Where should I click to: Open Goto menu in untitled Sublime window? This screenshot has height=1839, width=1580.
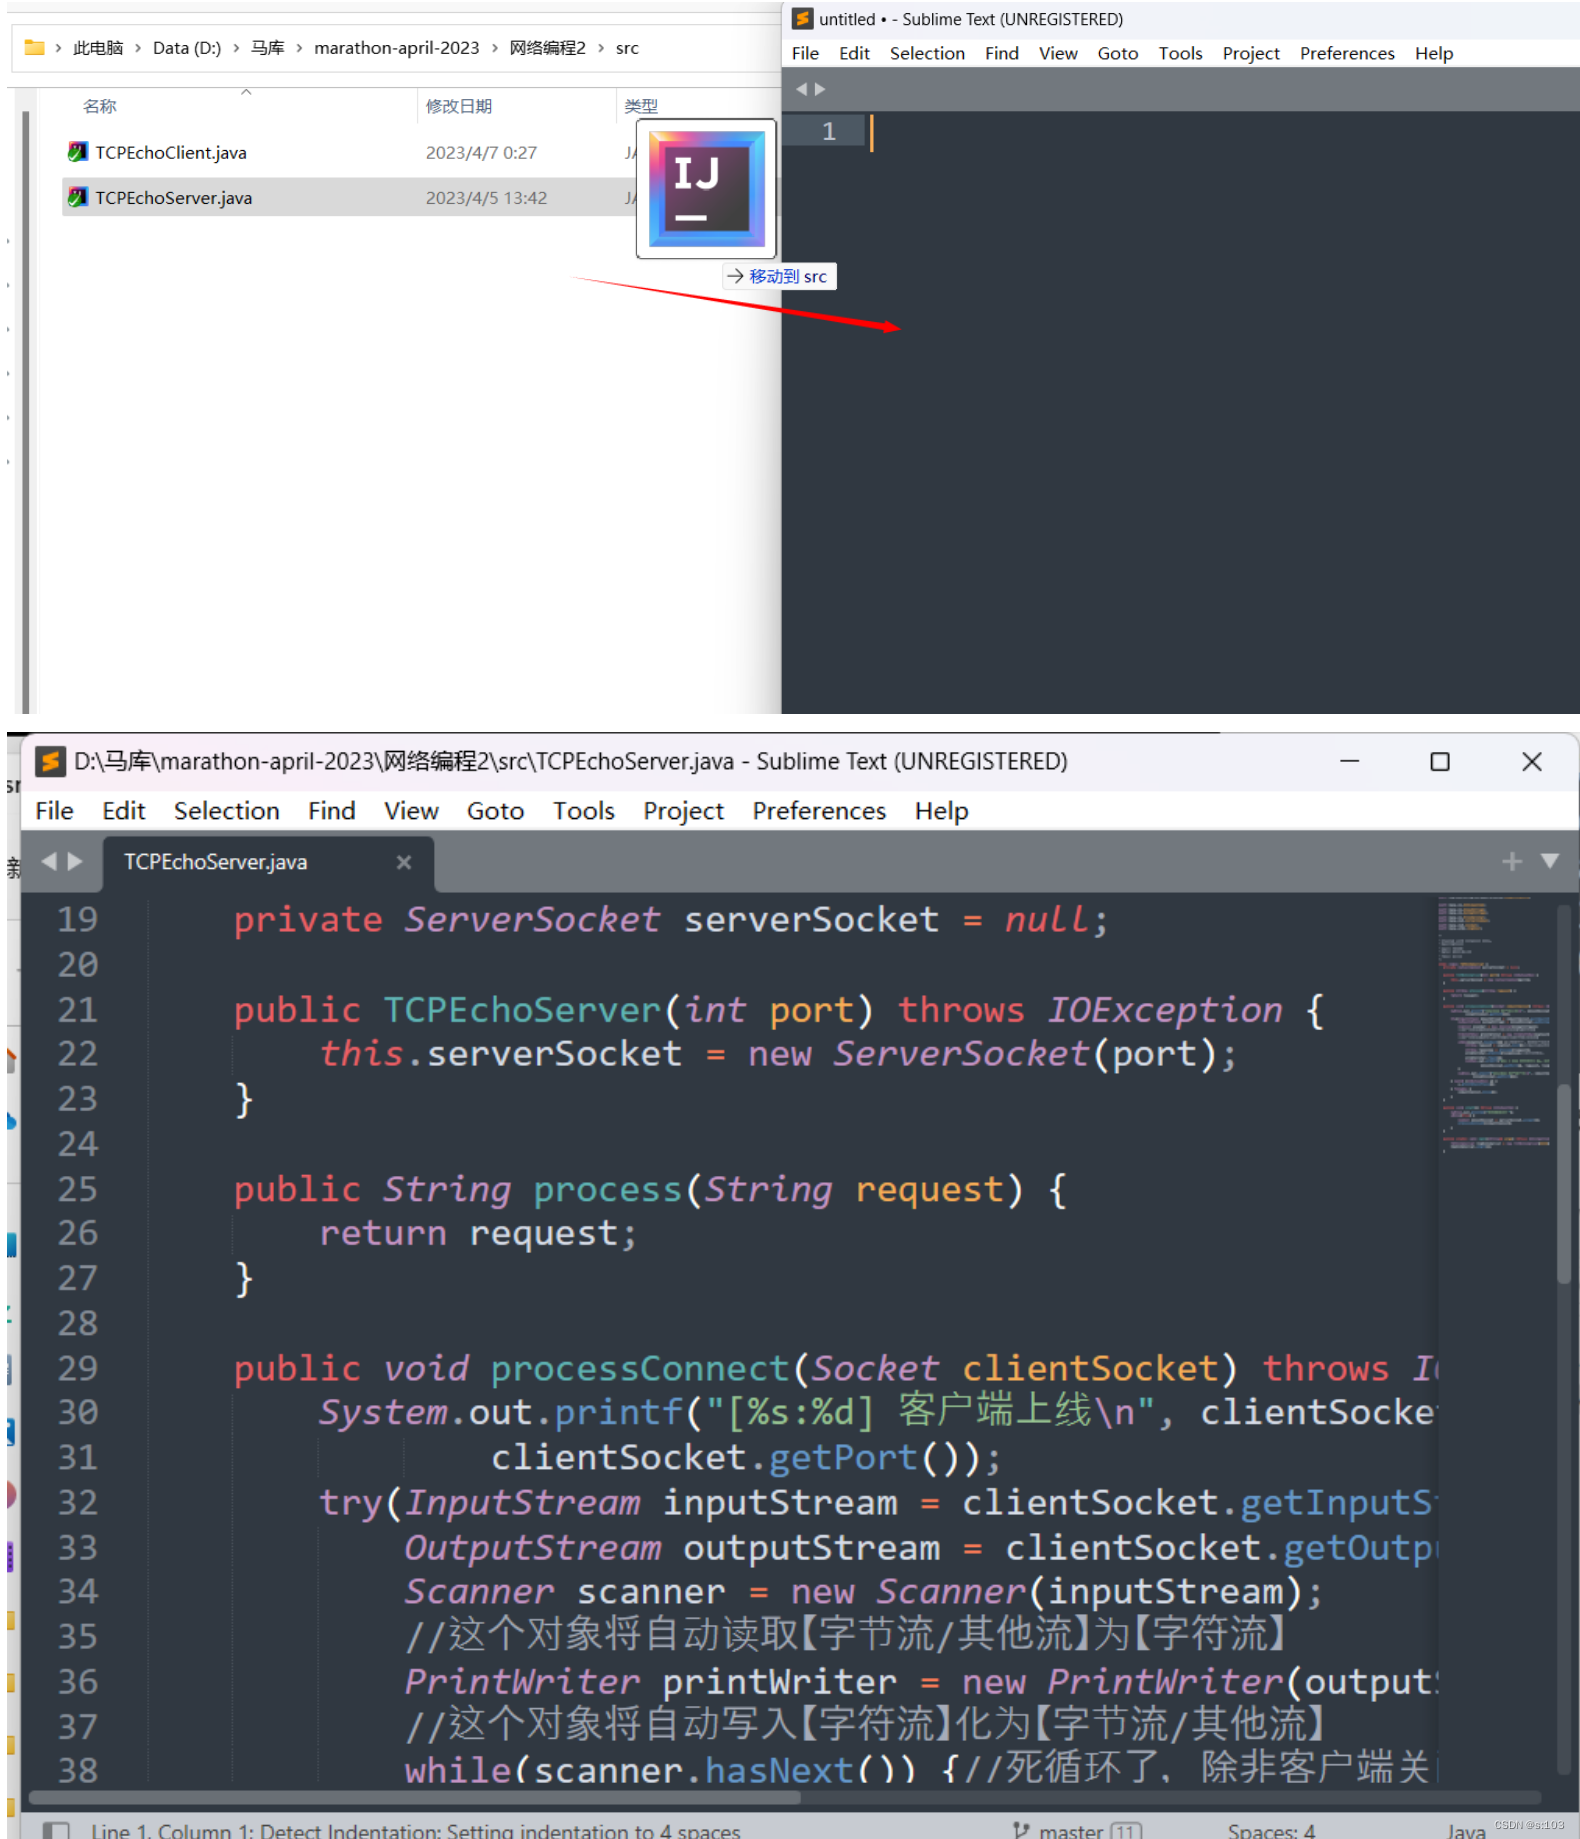coord(1117,53)
